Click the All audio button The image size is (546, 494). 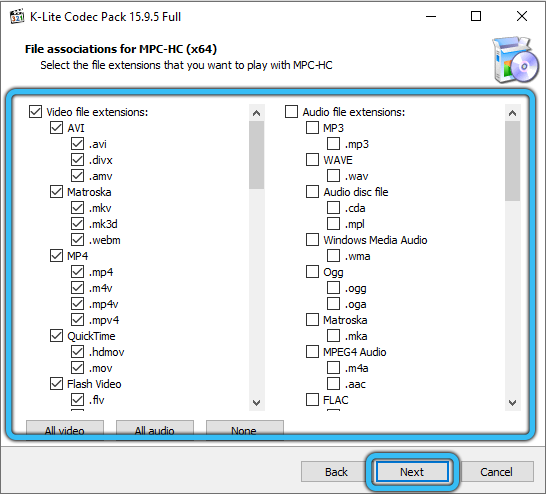155,430
